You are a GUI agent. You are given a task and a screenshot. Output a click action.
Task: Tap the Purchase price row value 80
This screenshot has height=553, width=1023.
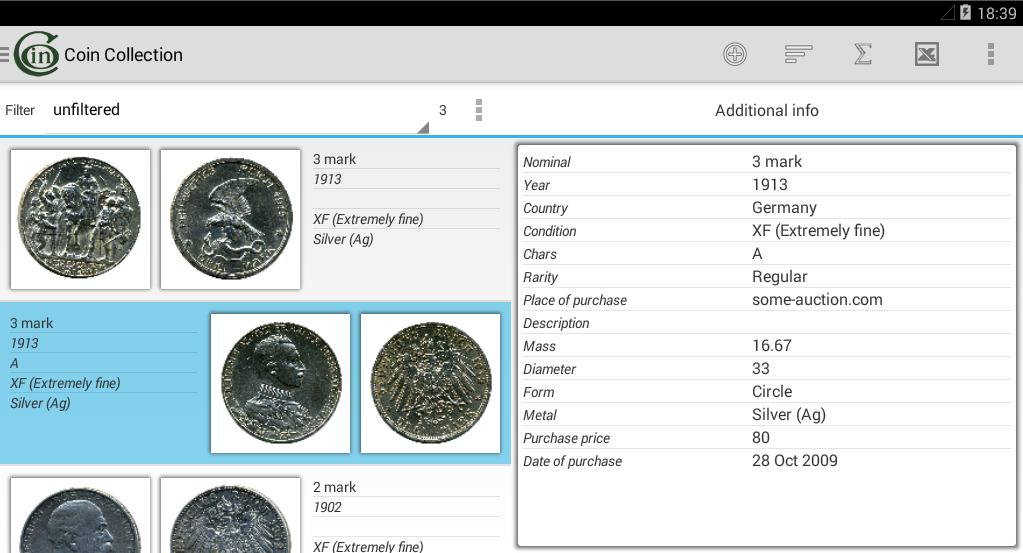(x=761, y=438)
